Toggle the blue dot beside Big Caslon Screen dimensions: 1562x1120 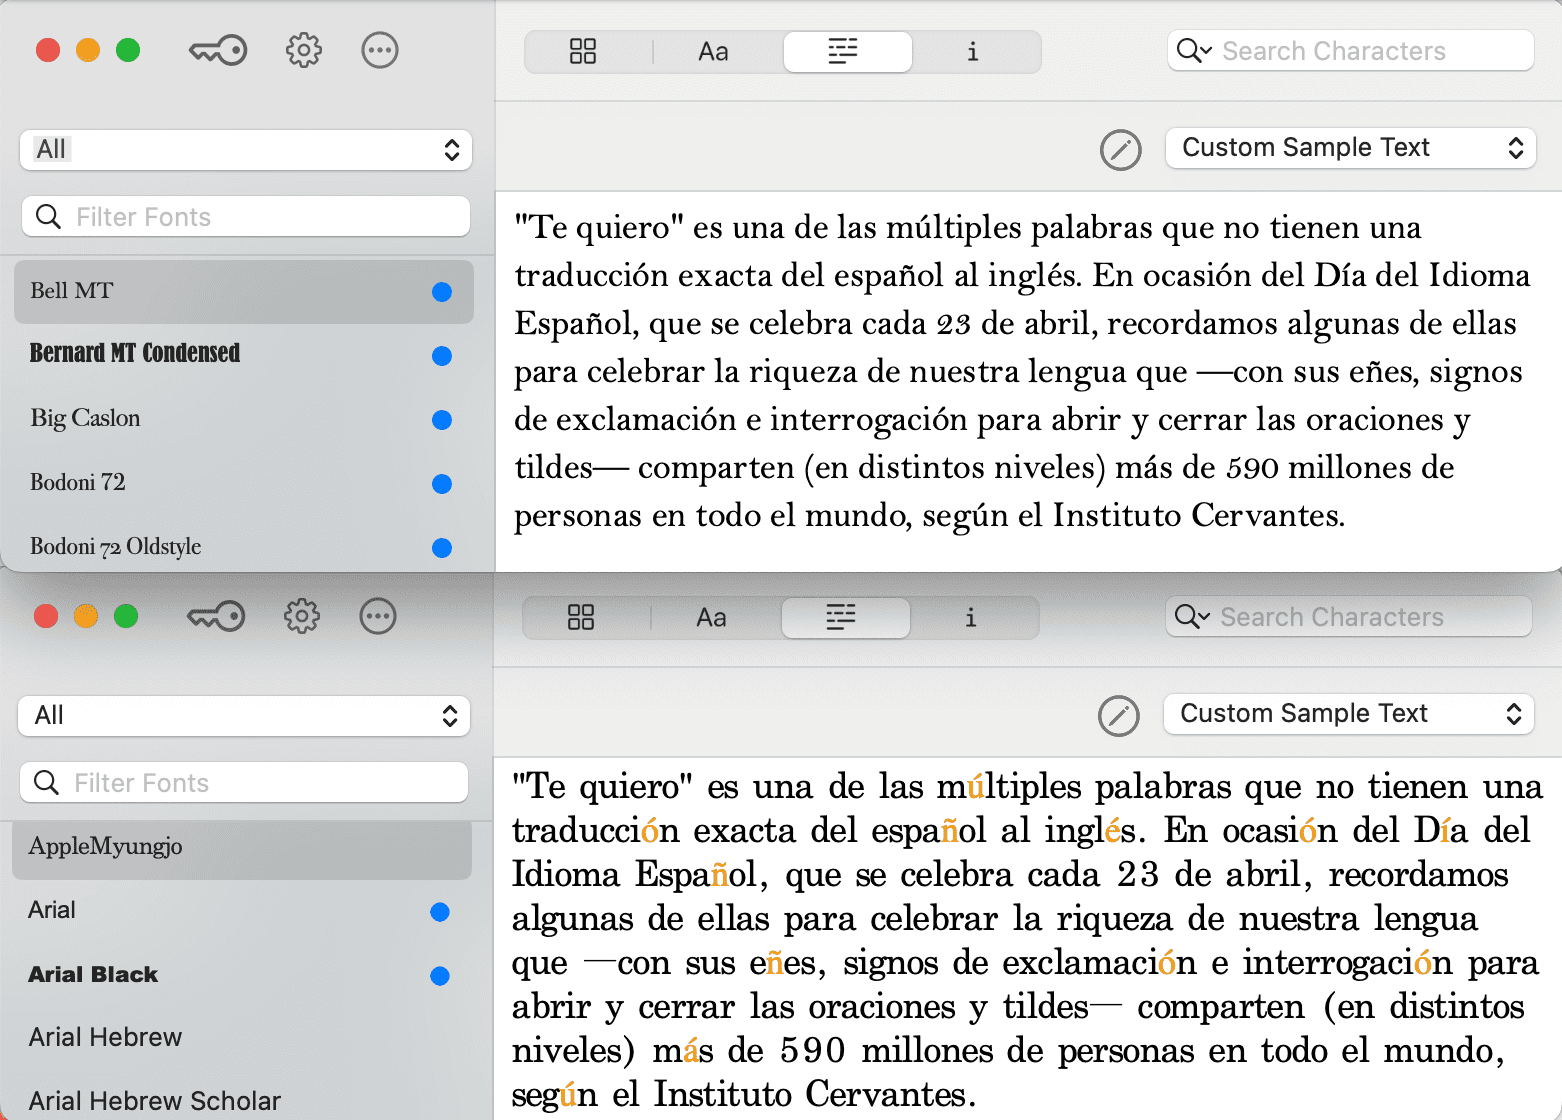coord(442,420)
